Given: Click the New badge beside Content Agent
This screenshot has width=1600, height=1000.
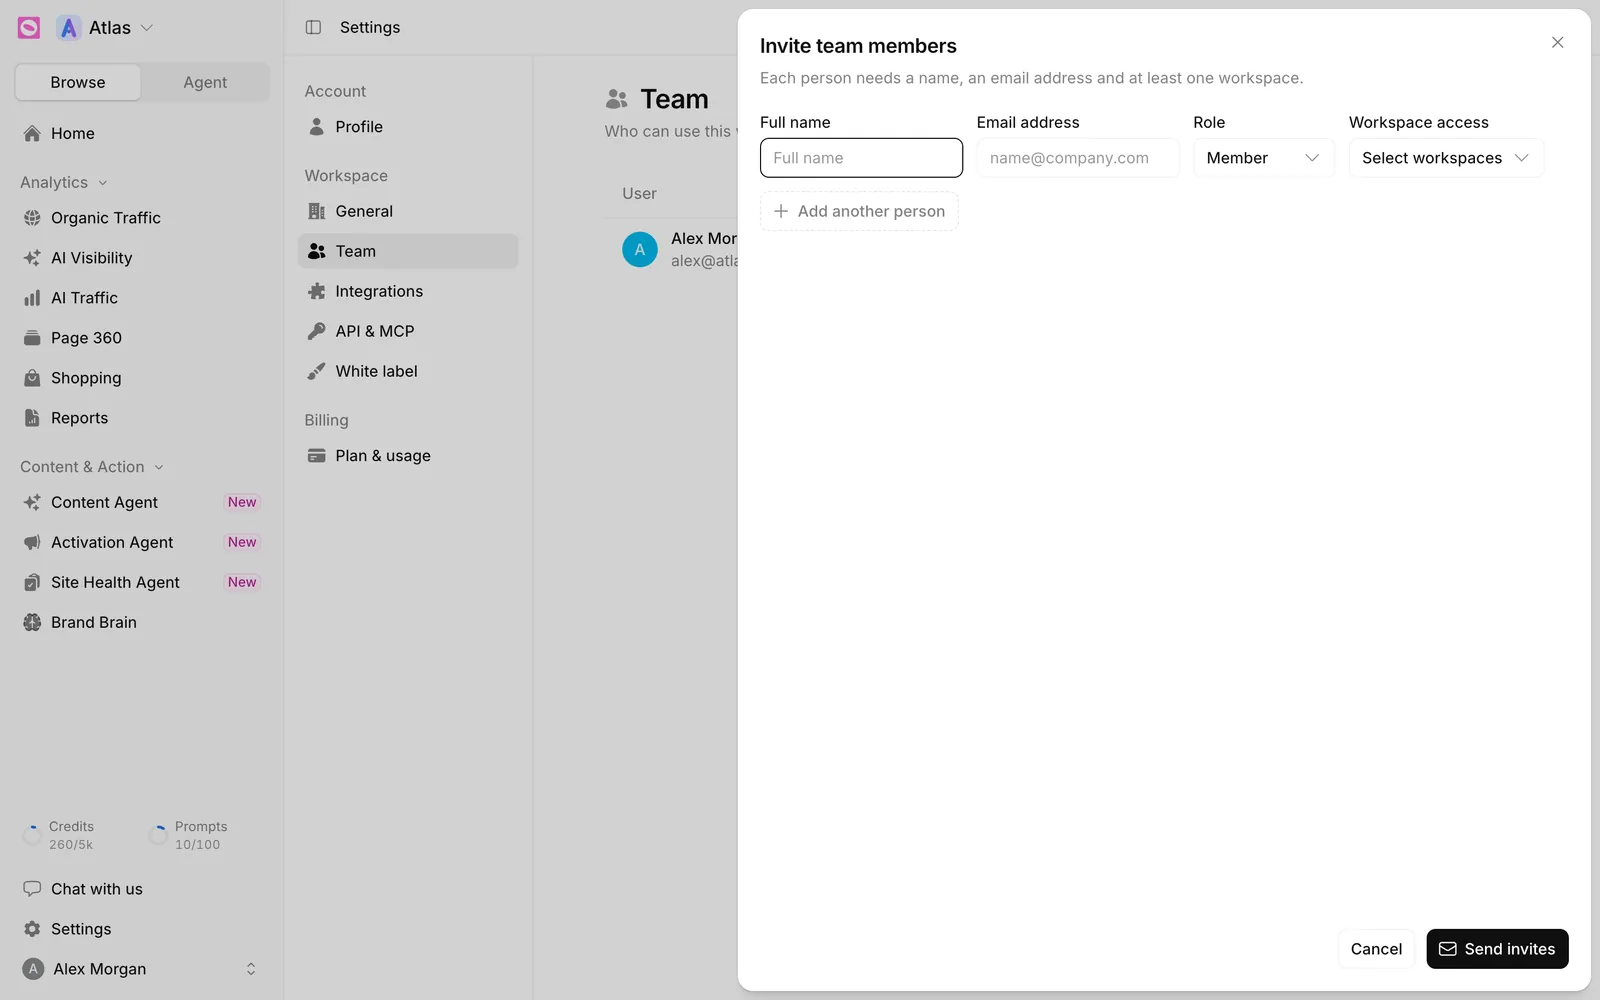Looking at the screenshot, I should (242, 502).
